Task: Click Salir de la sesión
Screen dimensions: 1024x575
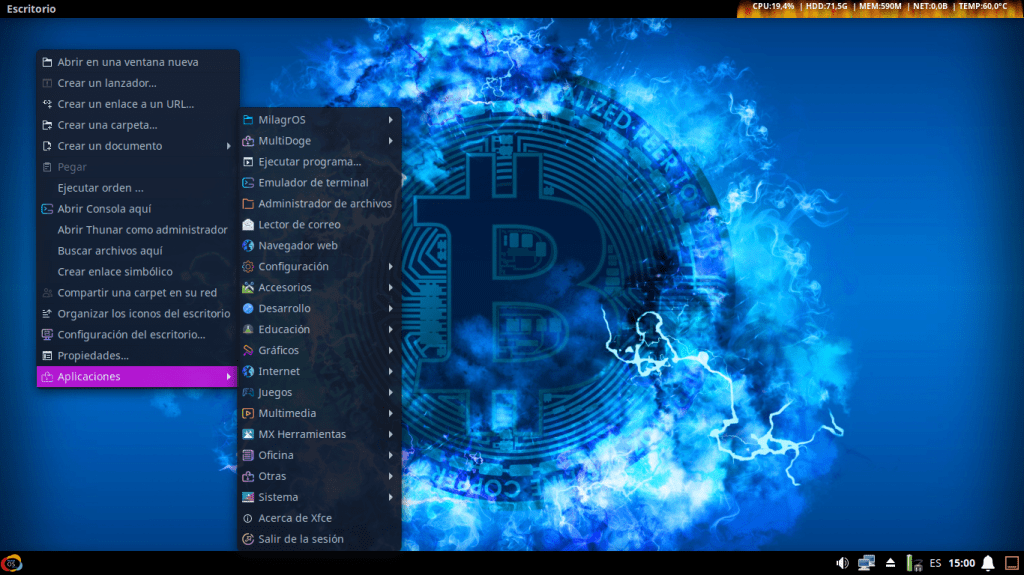Action: click(300, 540)
